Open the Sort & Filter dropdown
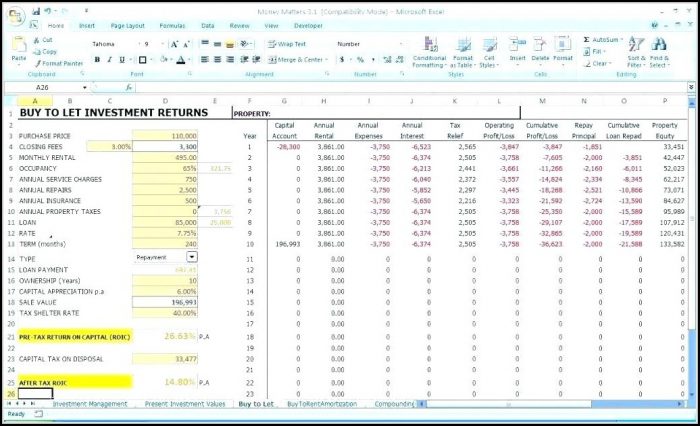The height and width of the screenshot is (426, 700). click(637, 53)
